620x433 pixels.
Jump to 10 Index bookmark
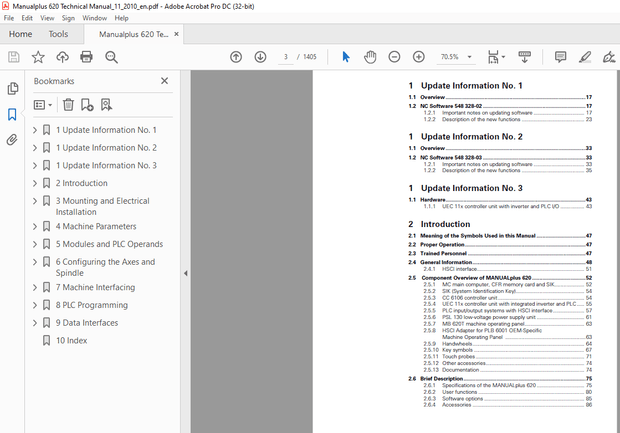(71, 340)
